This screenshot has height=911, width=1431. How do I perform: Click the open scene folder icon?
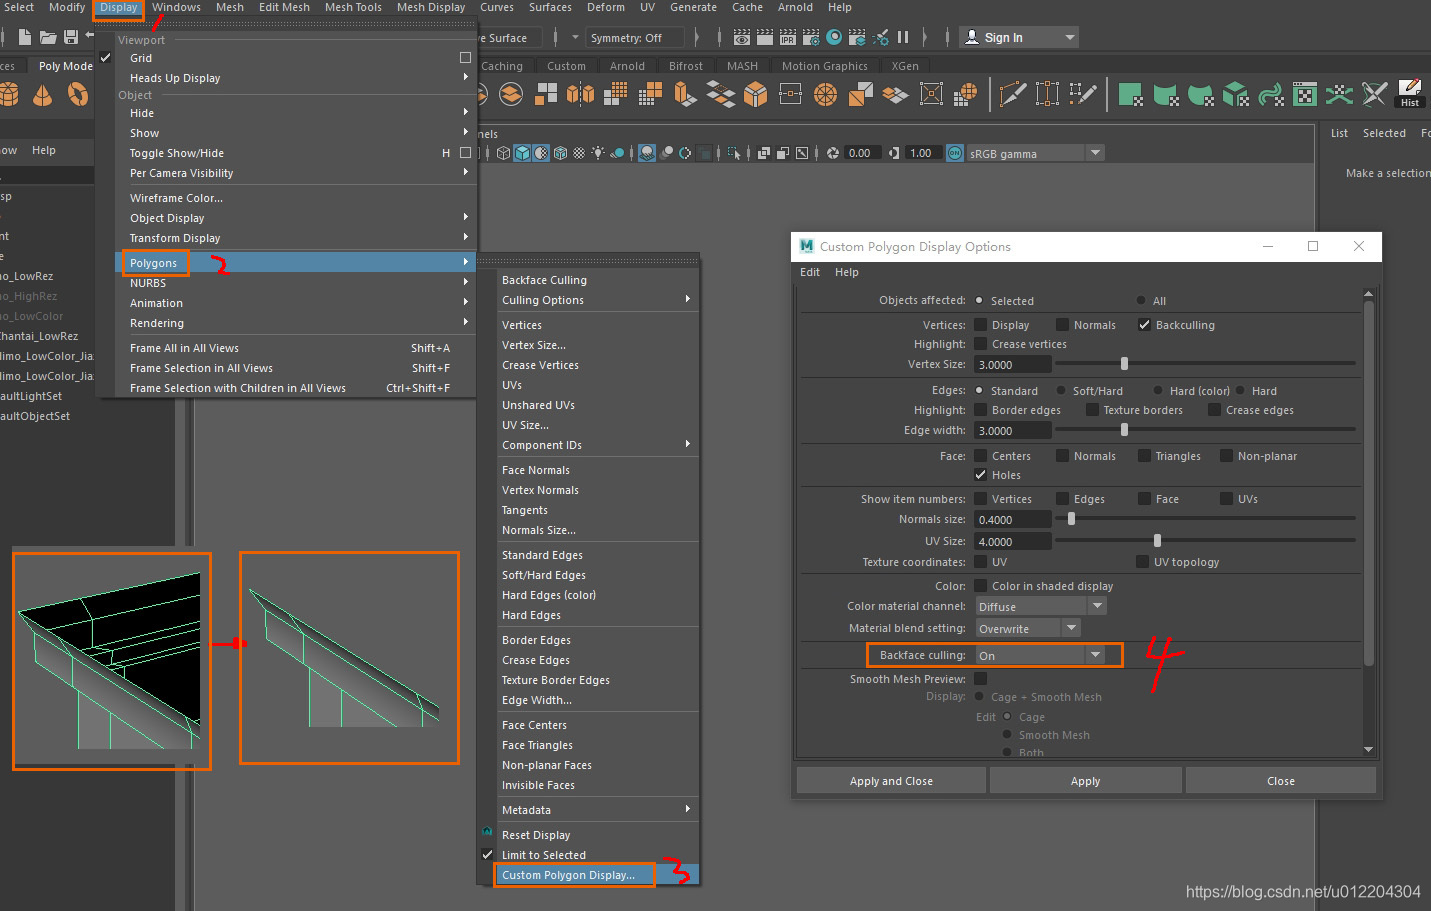[x=47, y=38]
